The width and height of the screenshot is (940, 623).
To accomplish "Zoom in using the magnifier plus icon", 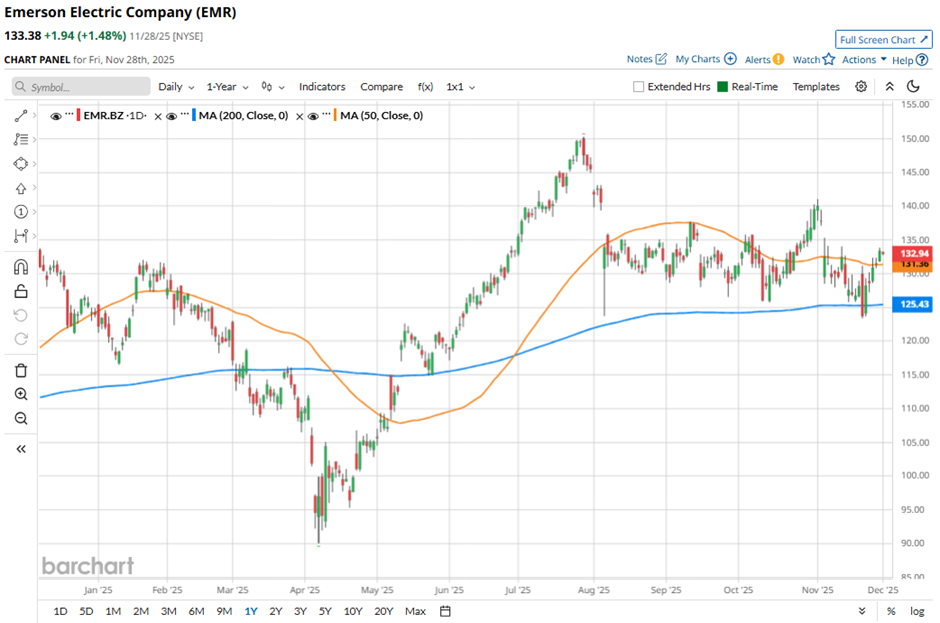I will click(20, 394).
